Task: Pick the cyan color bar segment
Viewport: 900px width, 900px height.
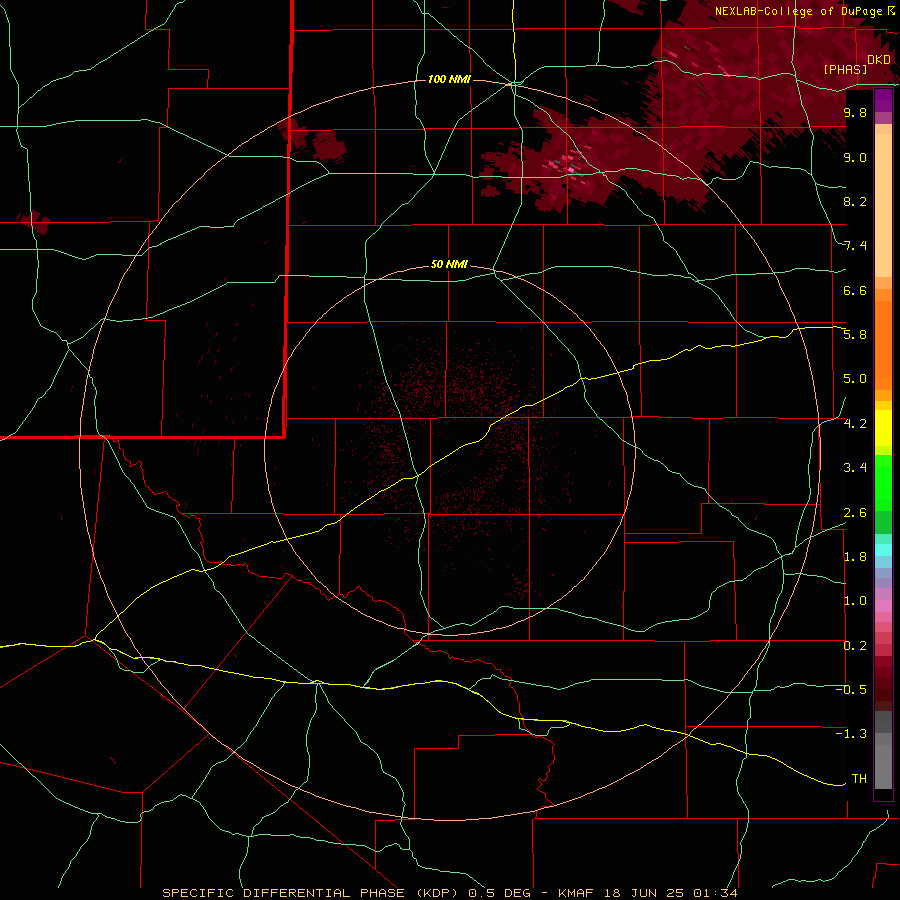Action: tap(883, 550)
